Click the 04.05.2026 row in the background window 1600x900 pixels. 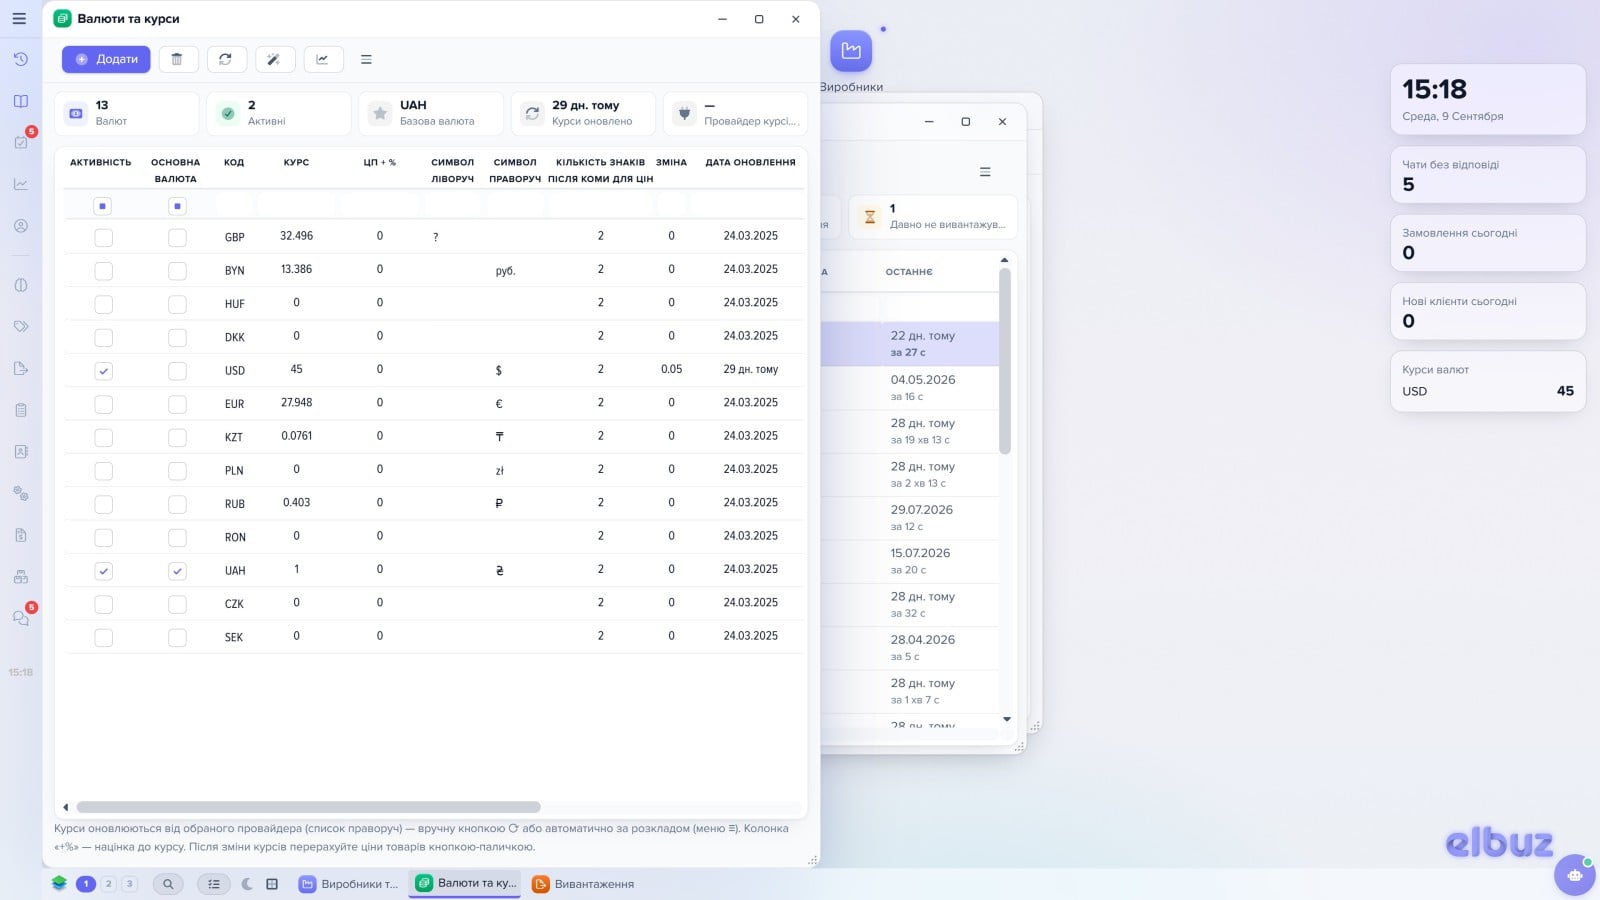910,388
